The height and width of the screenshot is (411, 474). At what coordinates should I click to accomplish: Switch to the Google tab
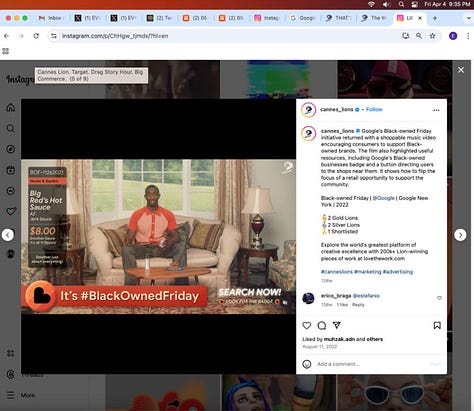point(303,18)
